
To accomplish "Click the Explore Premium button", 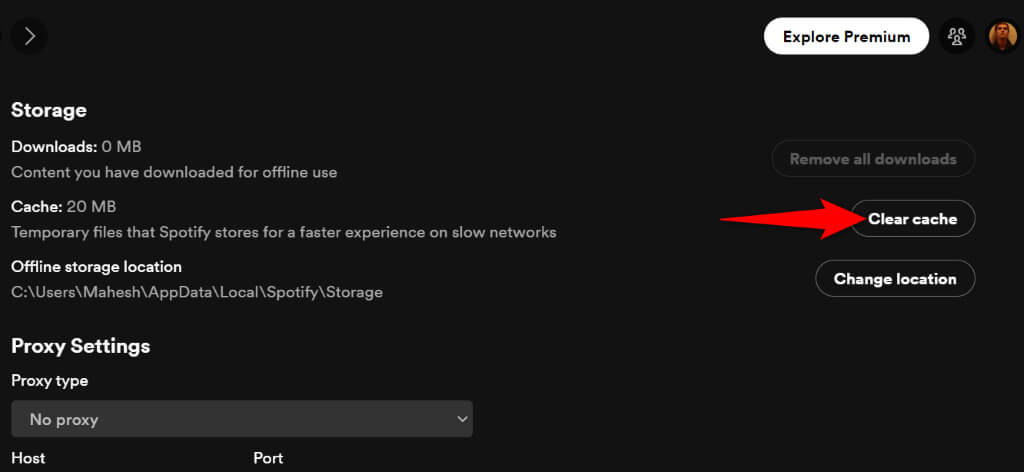I will pyautogui.click(x=846, y=37).
